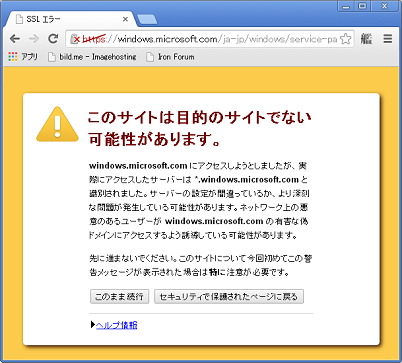Open the extension icon beside the address bar
This screenshot has width=402, height=363.
click(366, 39)
